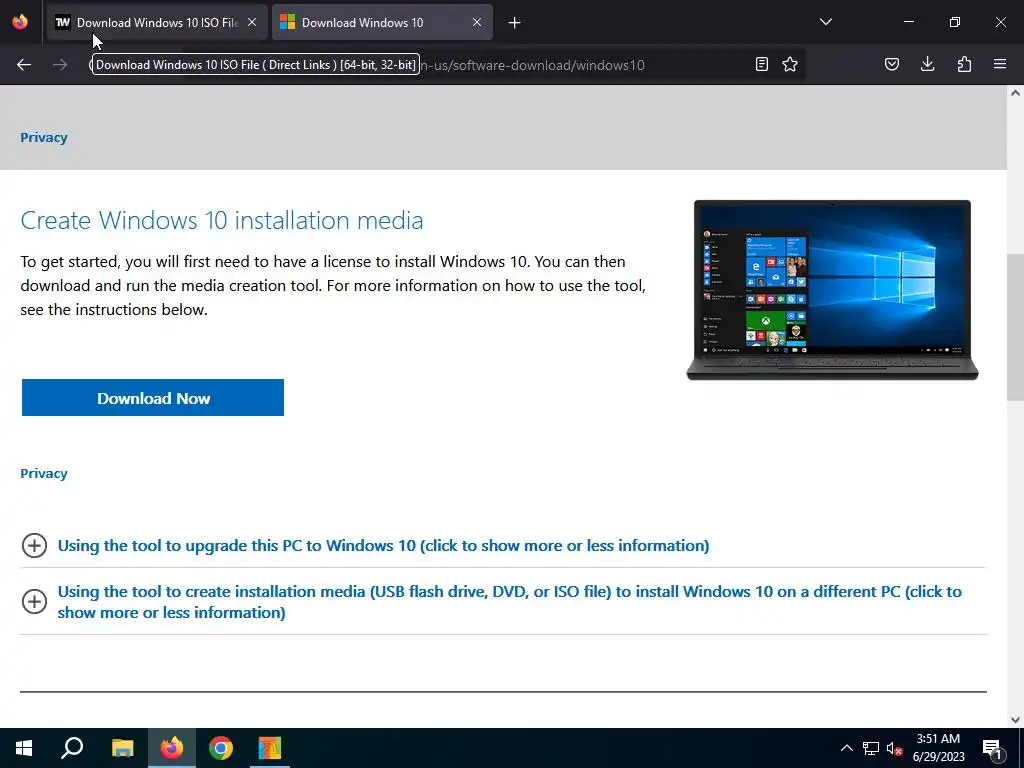Go back to previous page
This screenshot has width=1024, height=768.
click(x=24, y=65)
